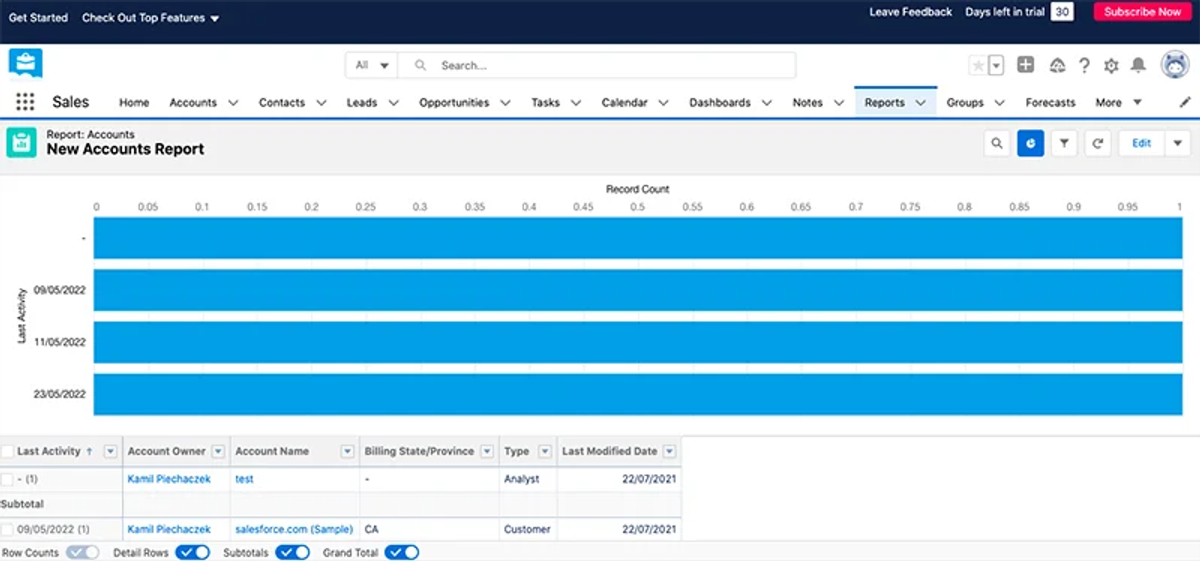Open the Account Name column menu
This screenshot has height=561, width=1200.
pos(347,451)
